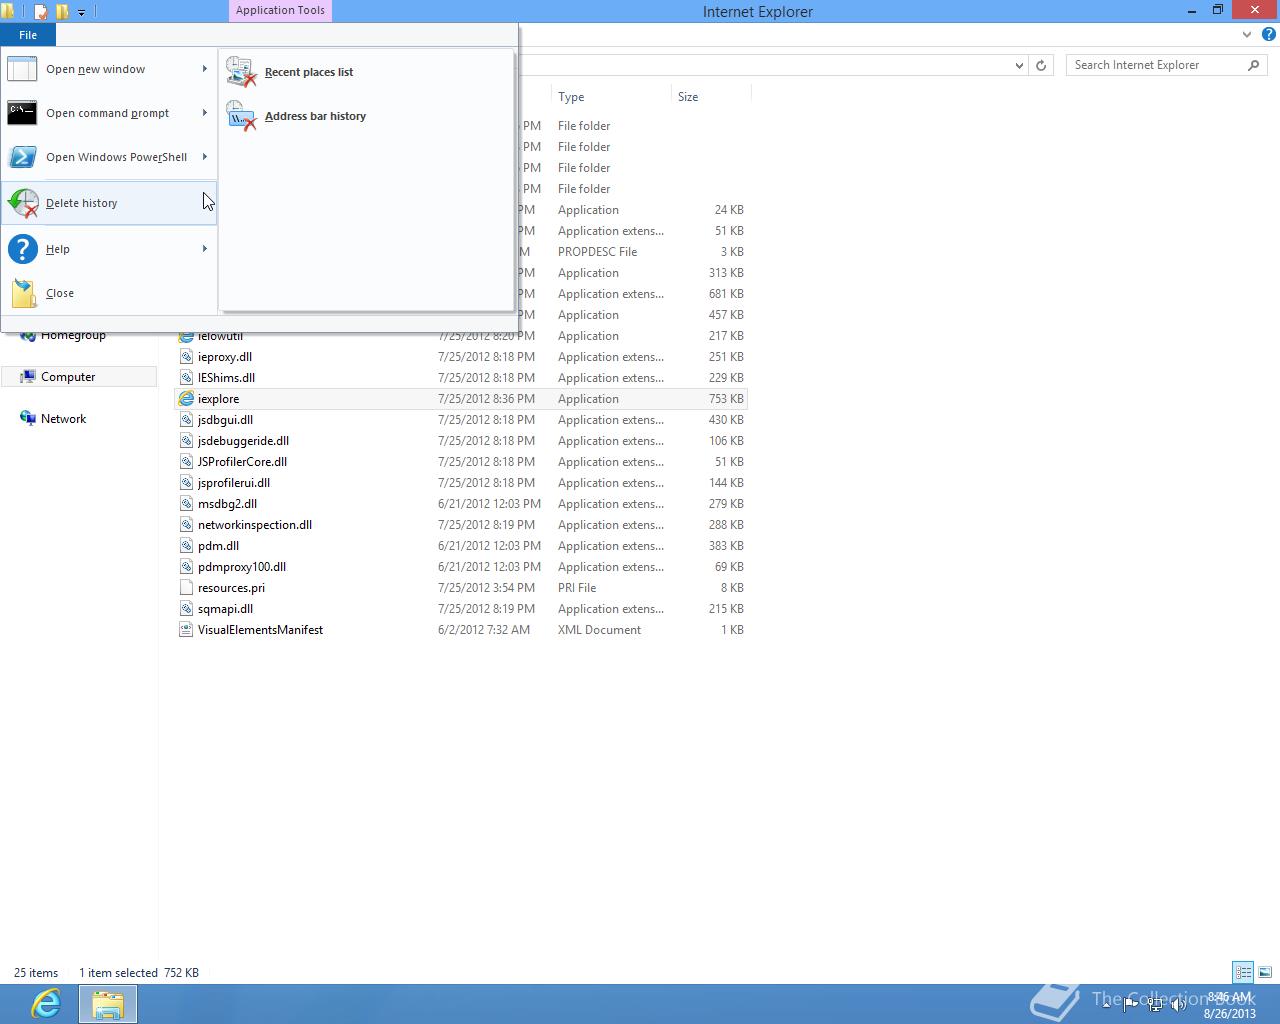
Task: Open the address bar history dropdown
Action: (1019, 65)
